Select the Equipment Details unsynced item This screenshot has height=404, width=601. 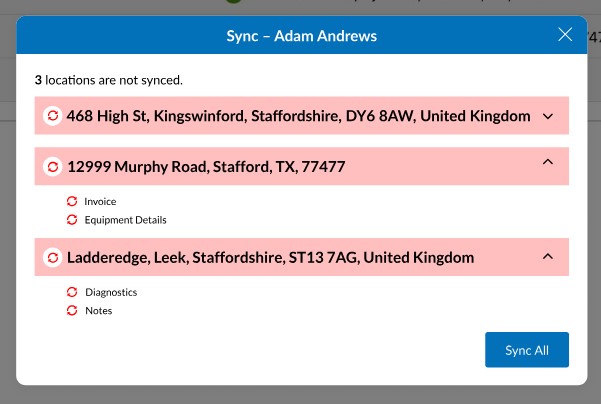click(125, 220)
